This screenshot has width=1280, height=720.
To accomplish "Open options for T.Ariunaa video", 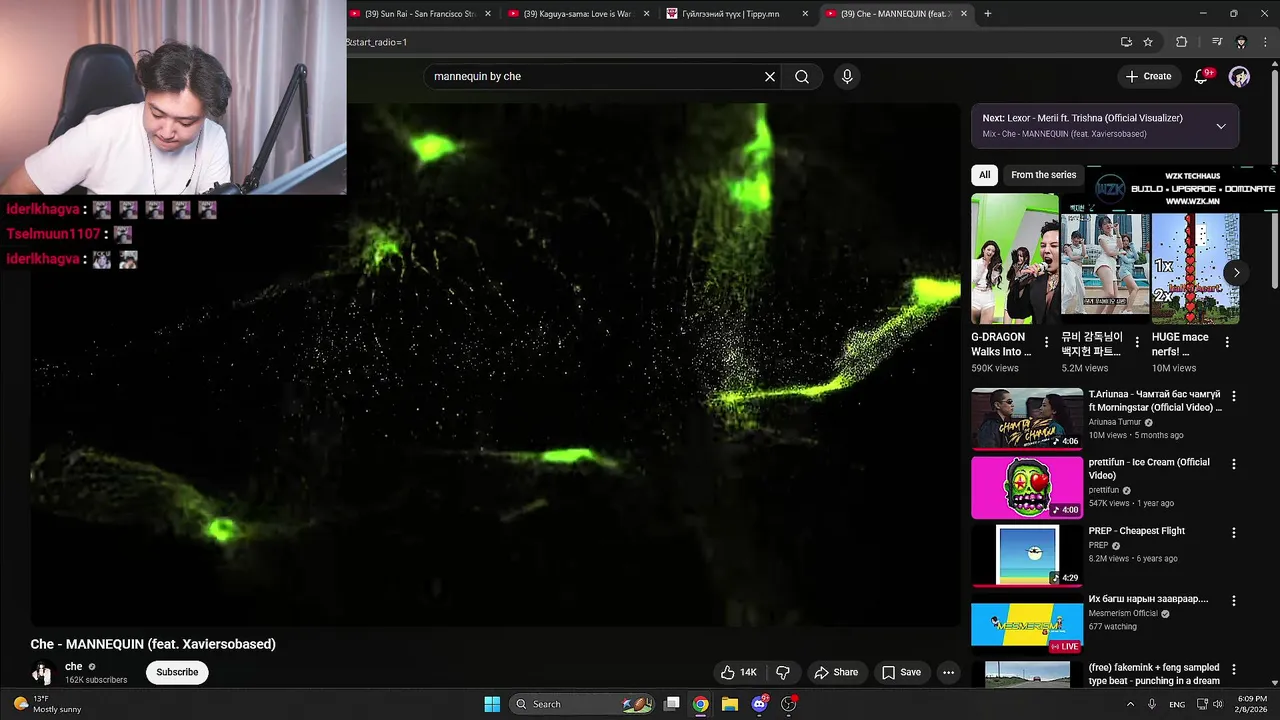I will pyautogui.click(x=1233, y=396).
